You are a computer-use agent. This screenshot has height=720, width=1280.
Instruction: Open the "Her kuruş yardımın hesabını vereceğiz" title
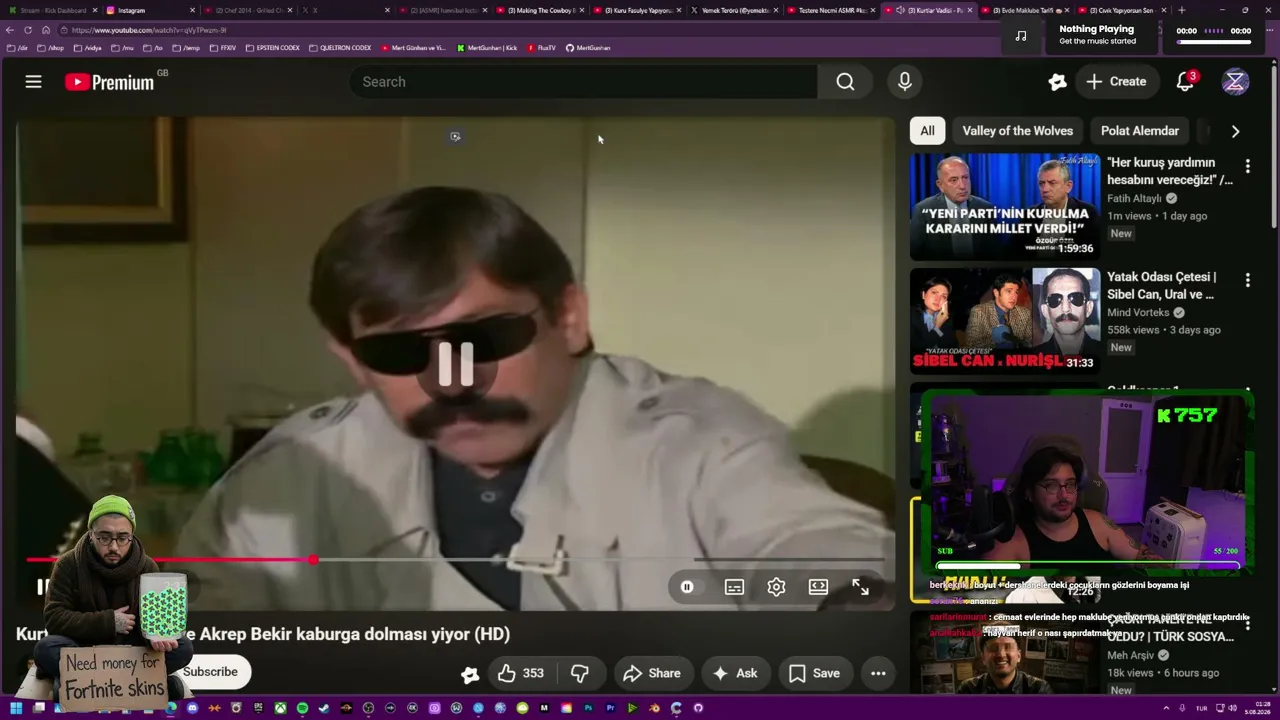[1170, 171]
